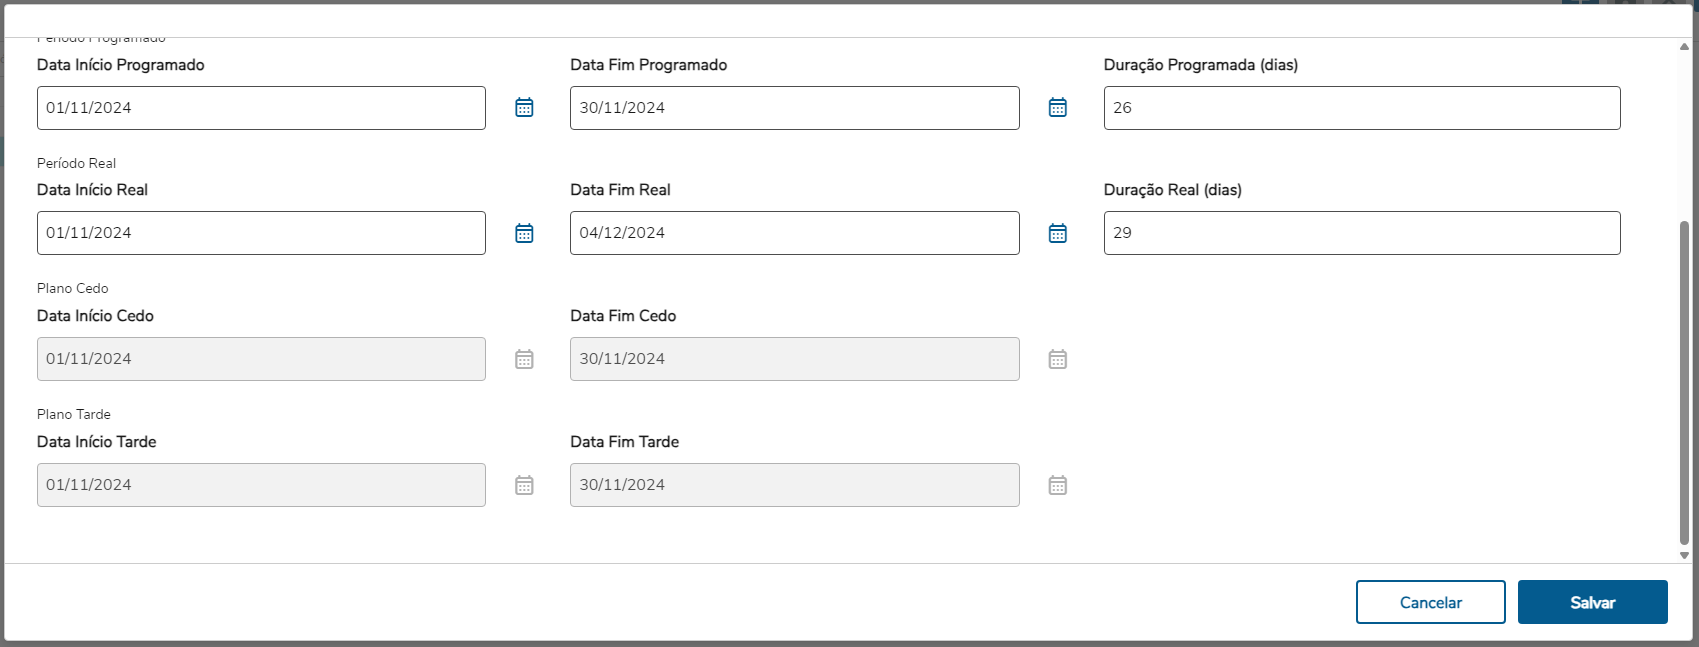Focus the Data Início Programado field
Screen dimensions: 1699x647
pos(261,108)
